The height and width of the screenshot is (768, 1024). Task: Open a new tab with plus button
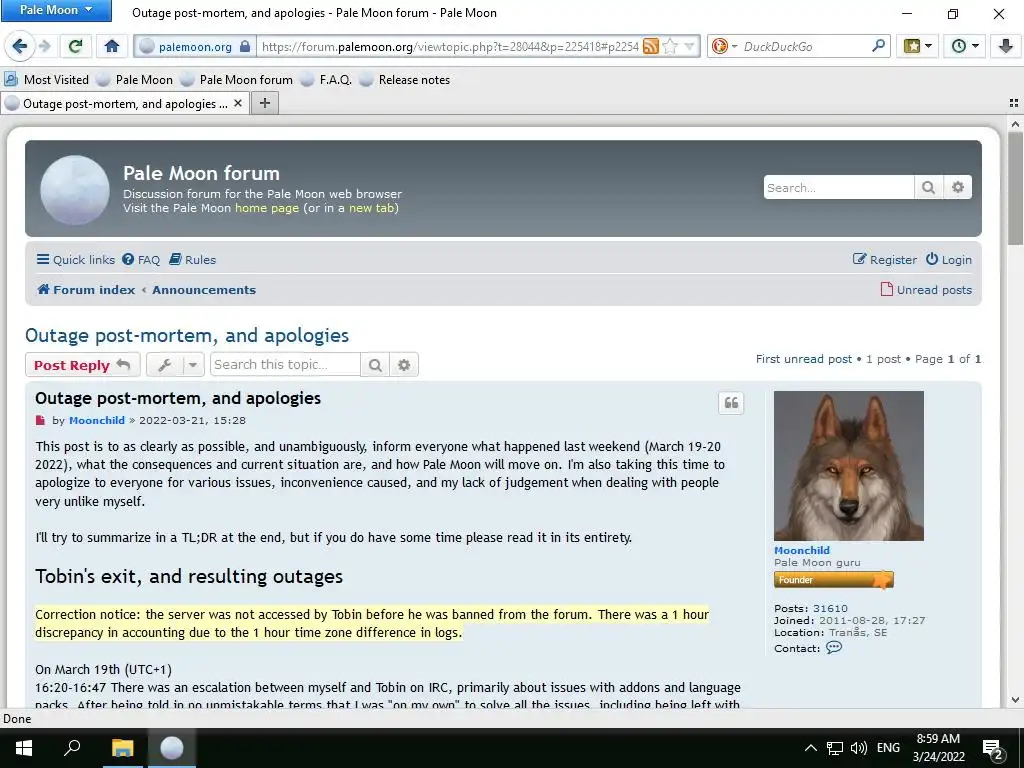point(264,103)
